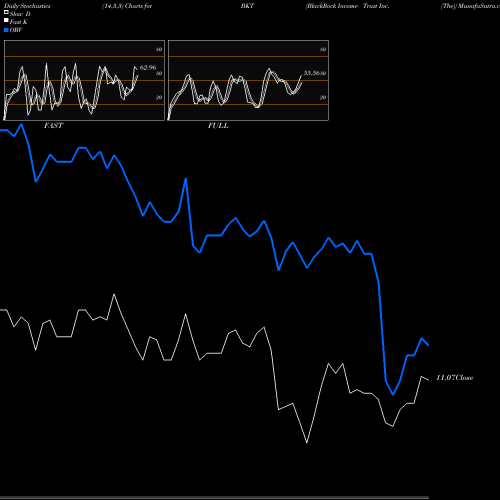Click the BKT ticker symbol in the header
The height and width of the screenshot is (500, 500).
247,6
